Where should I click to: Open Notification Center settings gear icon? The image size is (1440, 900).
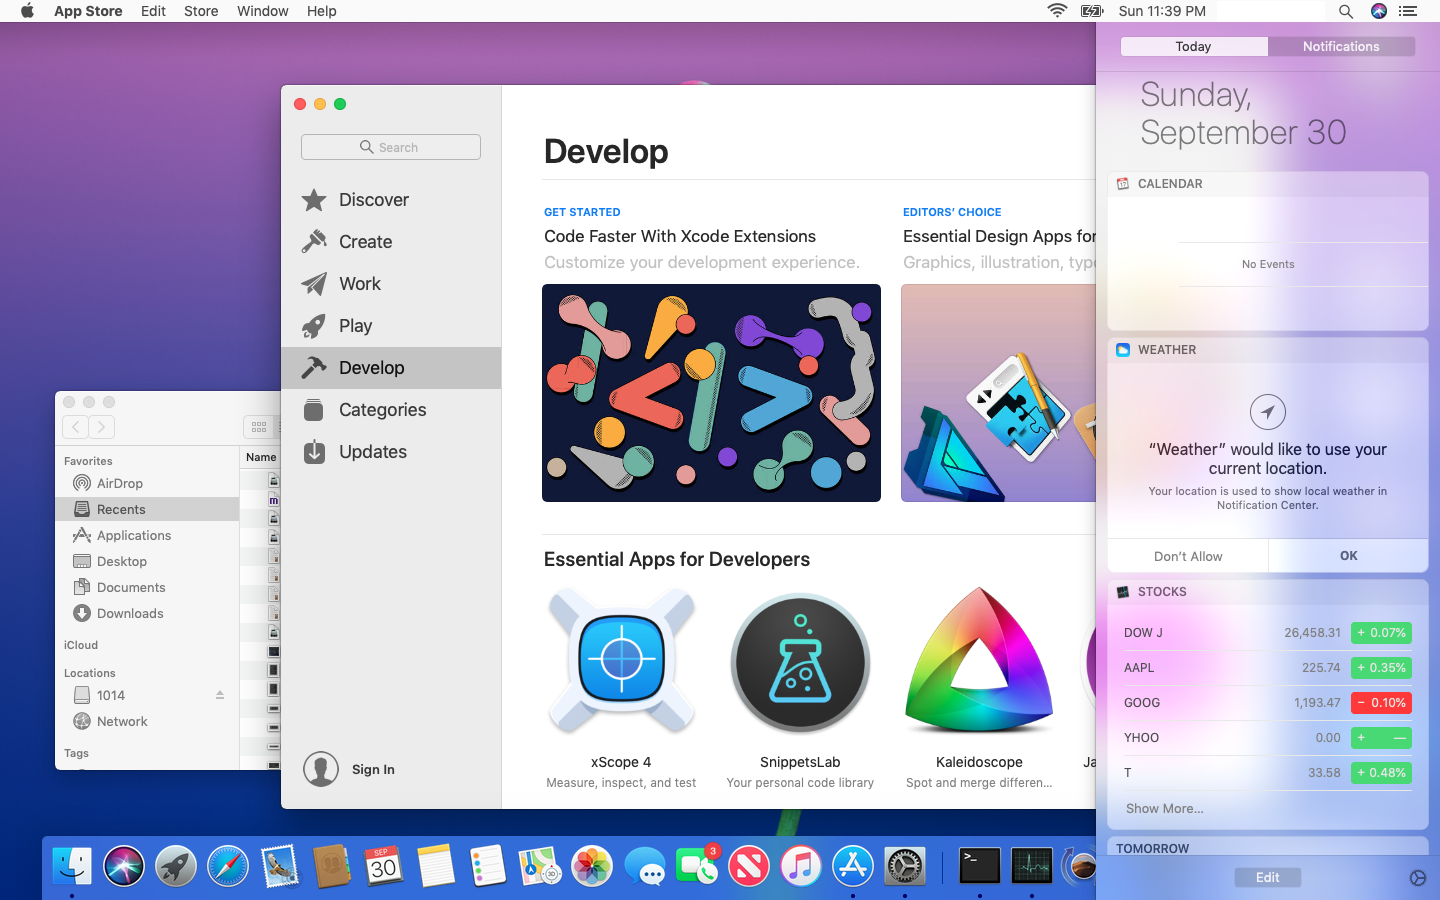pyautogui.click(x=1418, y=878)
